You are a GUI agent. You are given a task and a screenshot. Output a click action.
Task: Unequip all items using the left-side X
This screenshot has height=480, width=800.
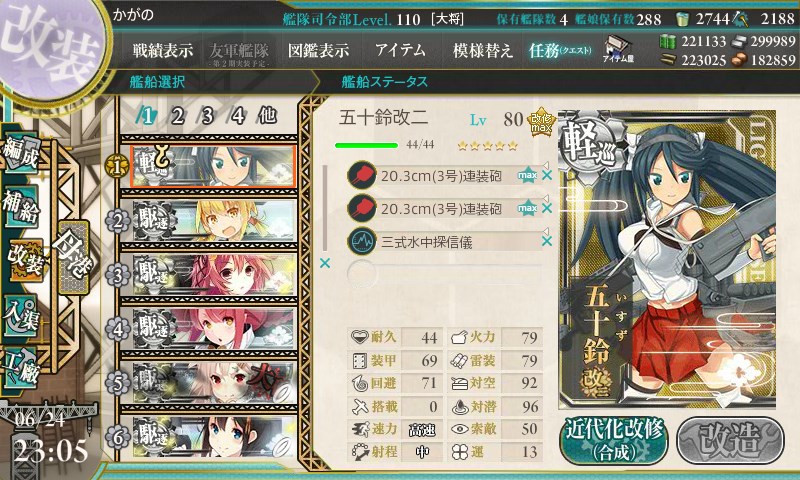[x=324, y=263]
